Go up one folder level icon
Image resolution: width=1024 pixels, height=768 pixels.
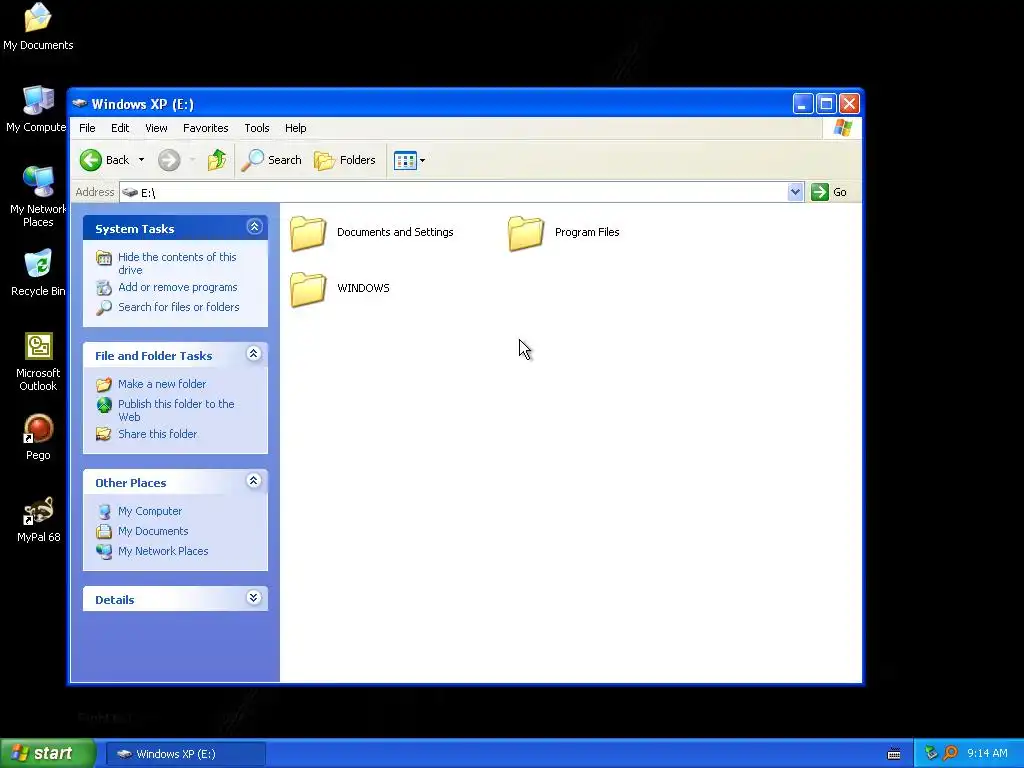click(x=217, y=160)
